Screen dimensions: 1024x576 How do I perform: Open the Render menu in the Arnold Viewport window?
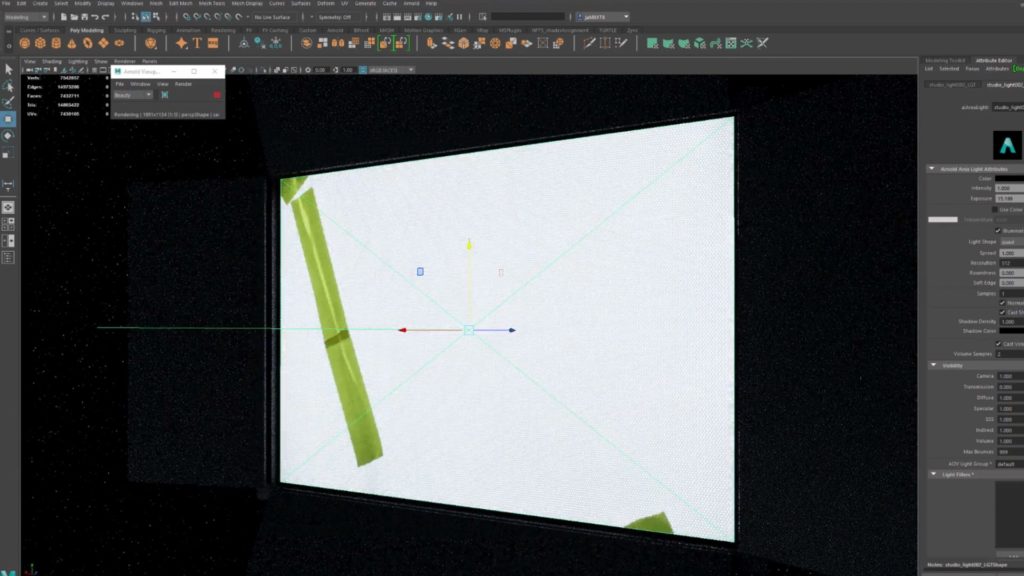184,84
